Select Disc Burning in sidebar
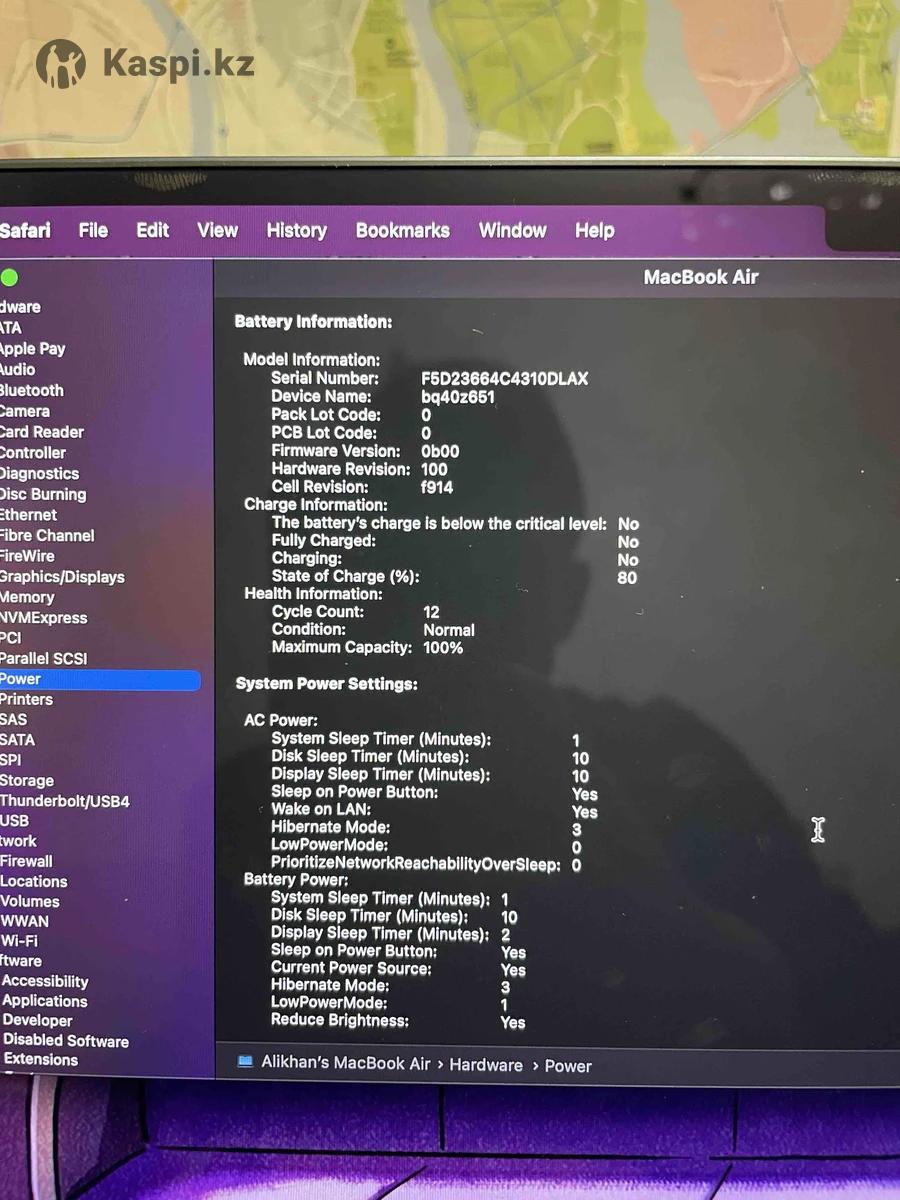This screenshot has width=900, height=1200. (42, 494)
